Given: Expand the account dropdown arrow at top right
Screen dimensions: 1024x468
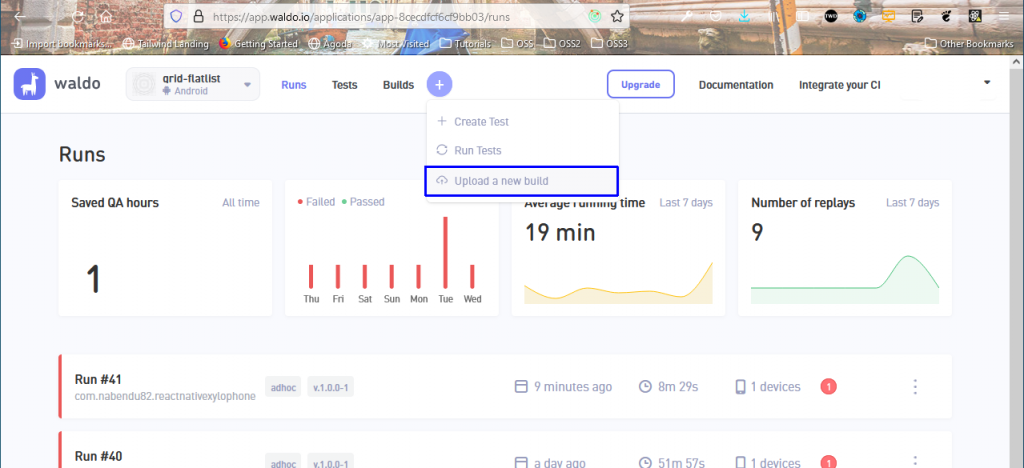Looking at the screenshot, I should click(987, 82).
